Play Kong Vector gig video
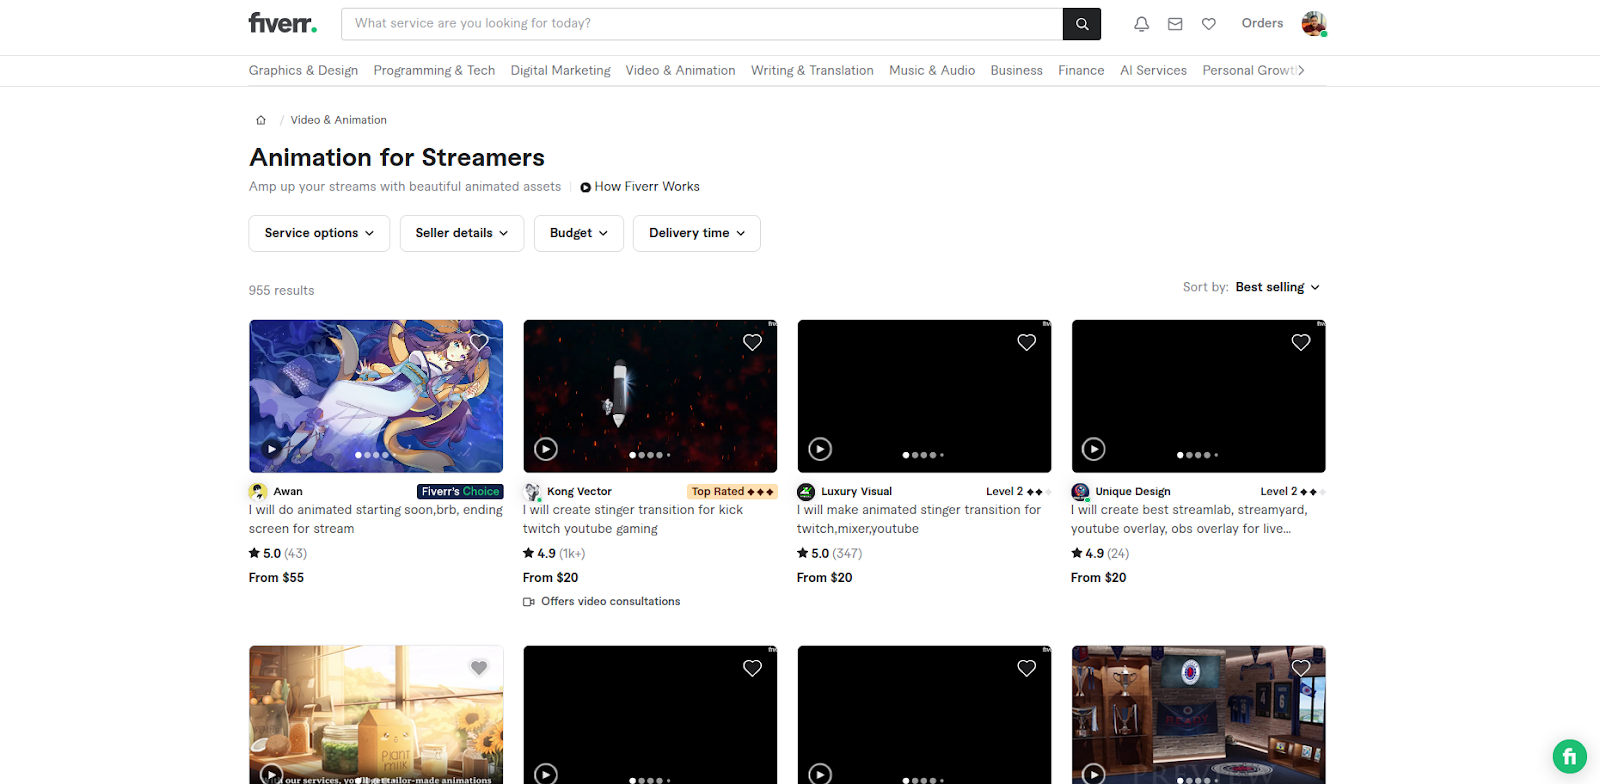Screen dimensions: 1600x784 pos(546,449)
